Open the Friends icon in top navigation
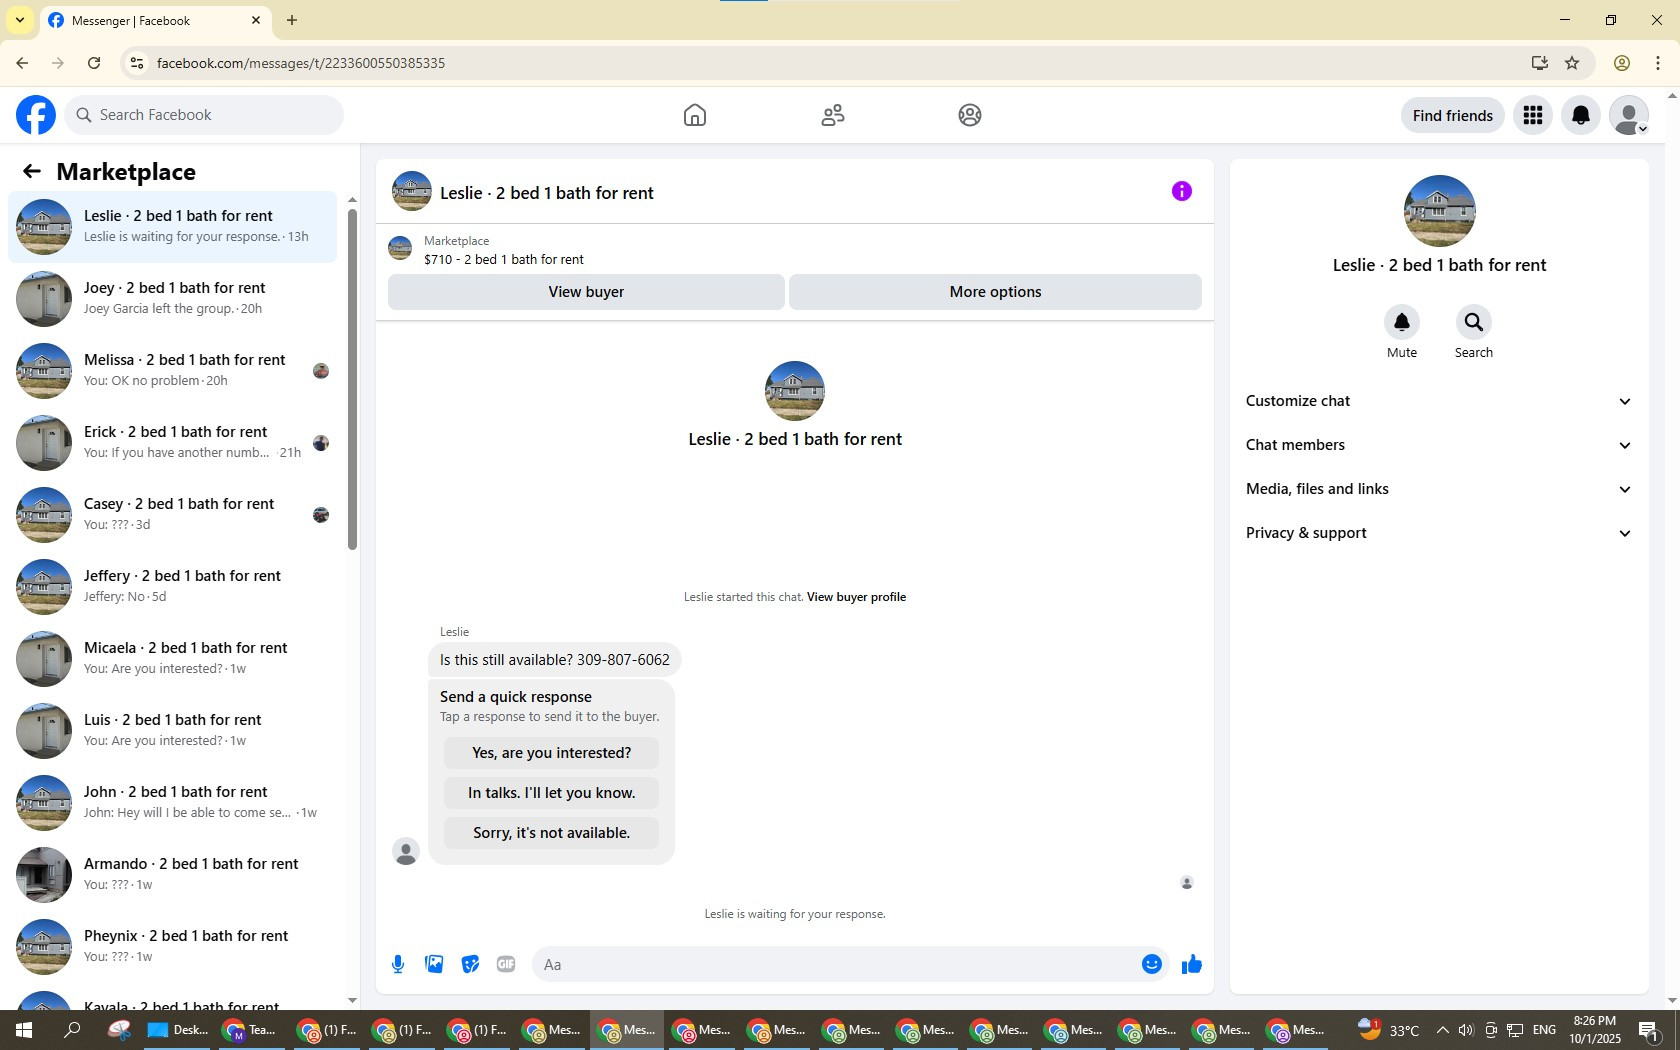Viewport: 1680px width, 1050px height. point(833,115)
